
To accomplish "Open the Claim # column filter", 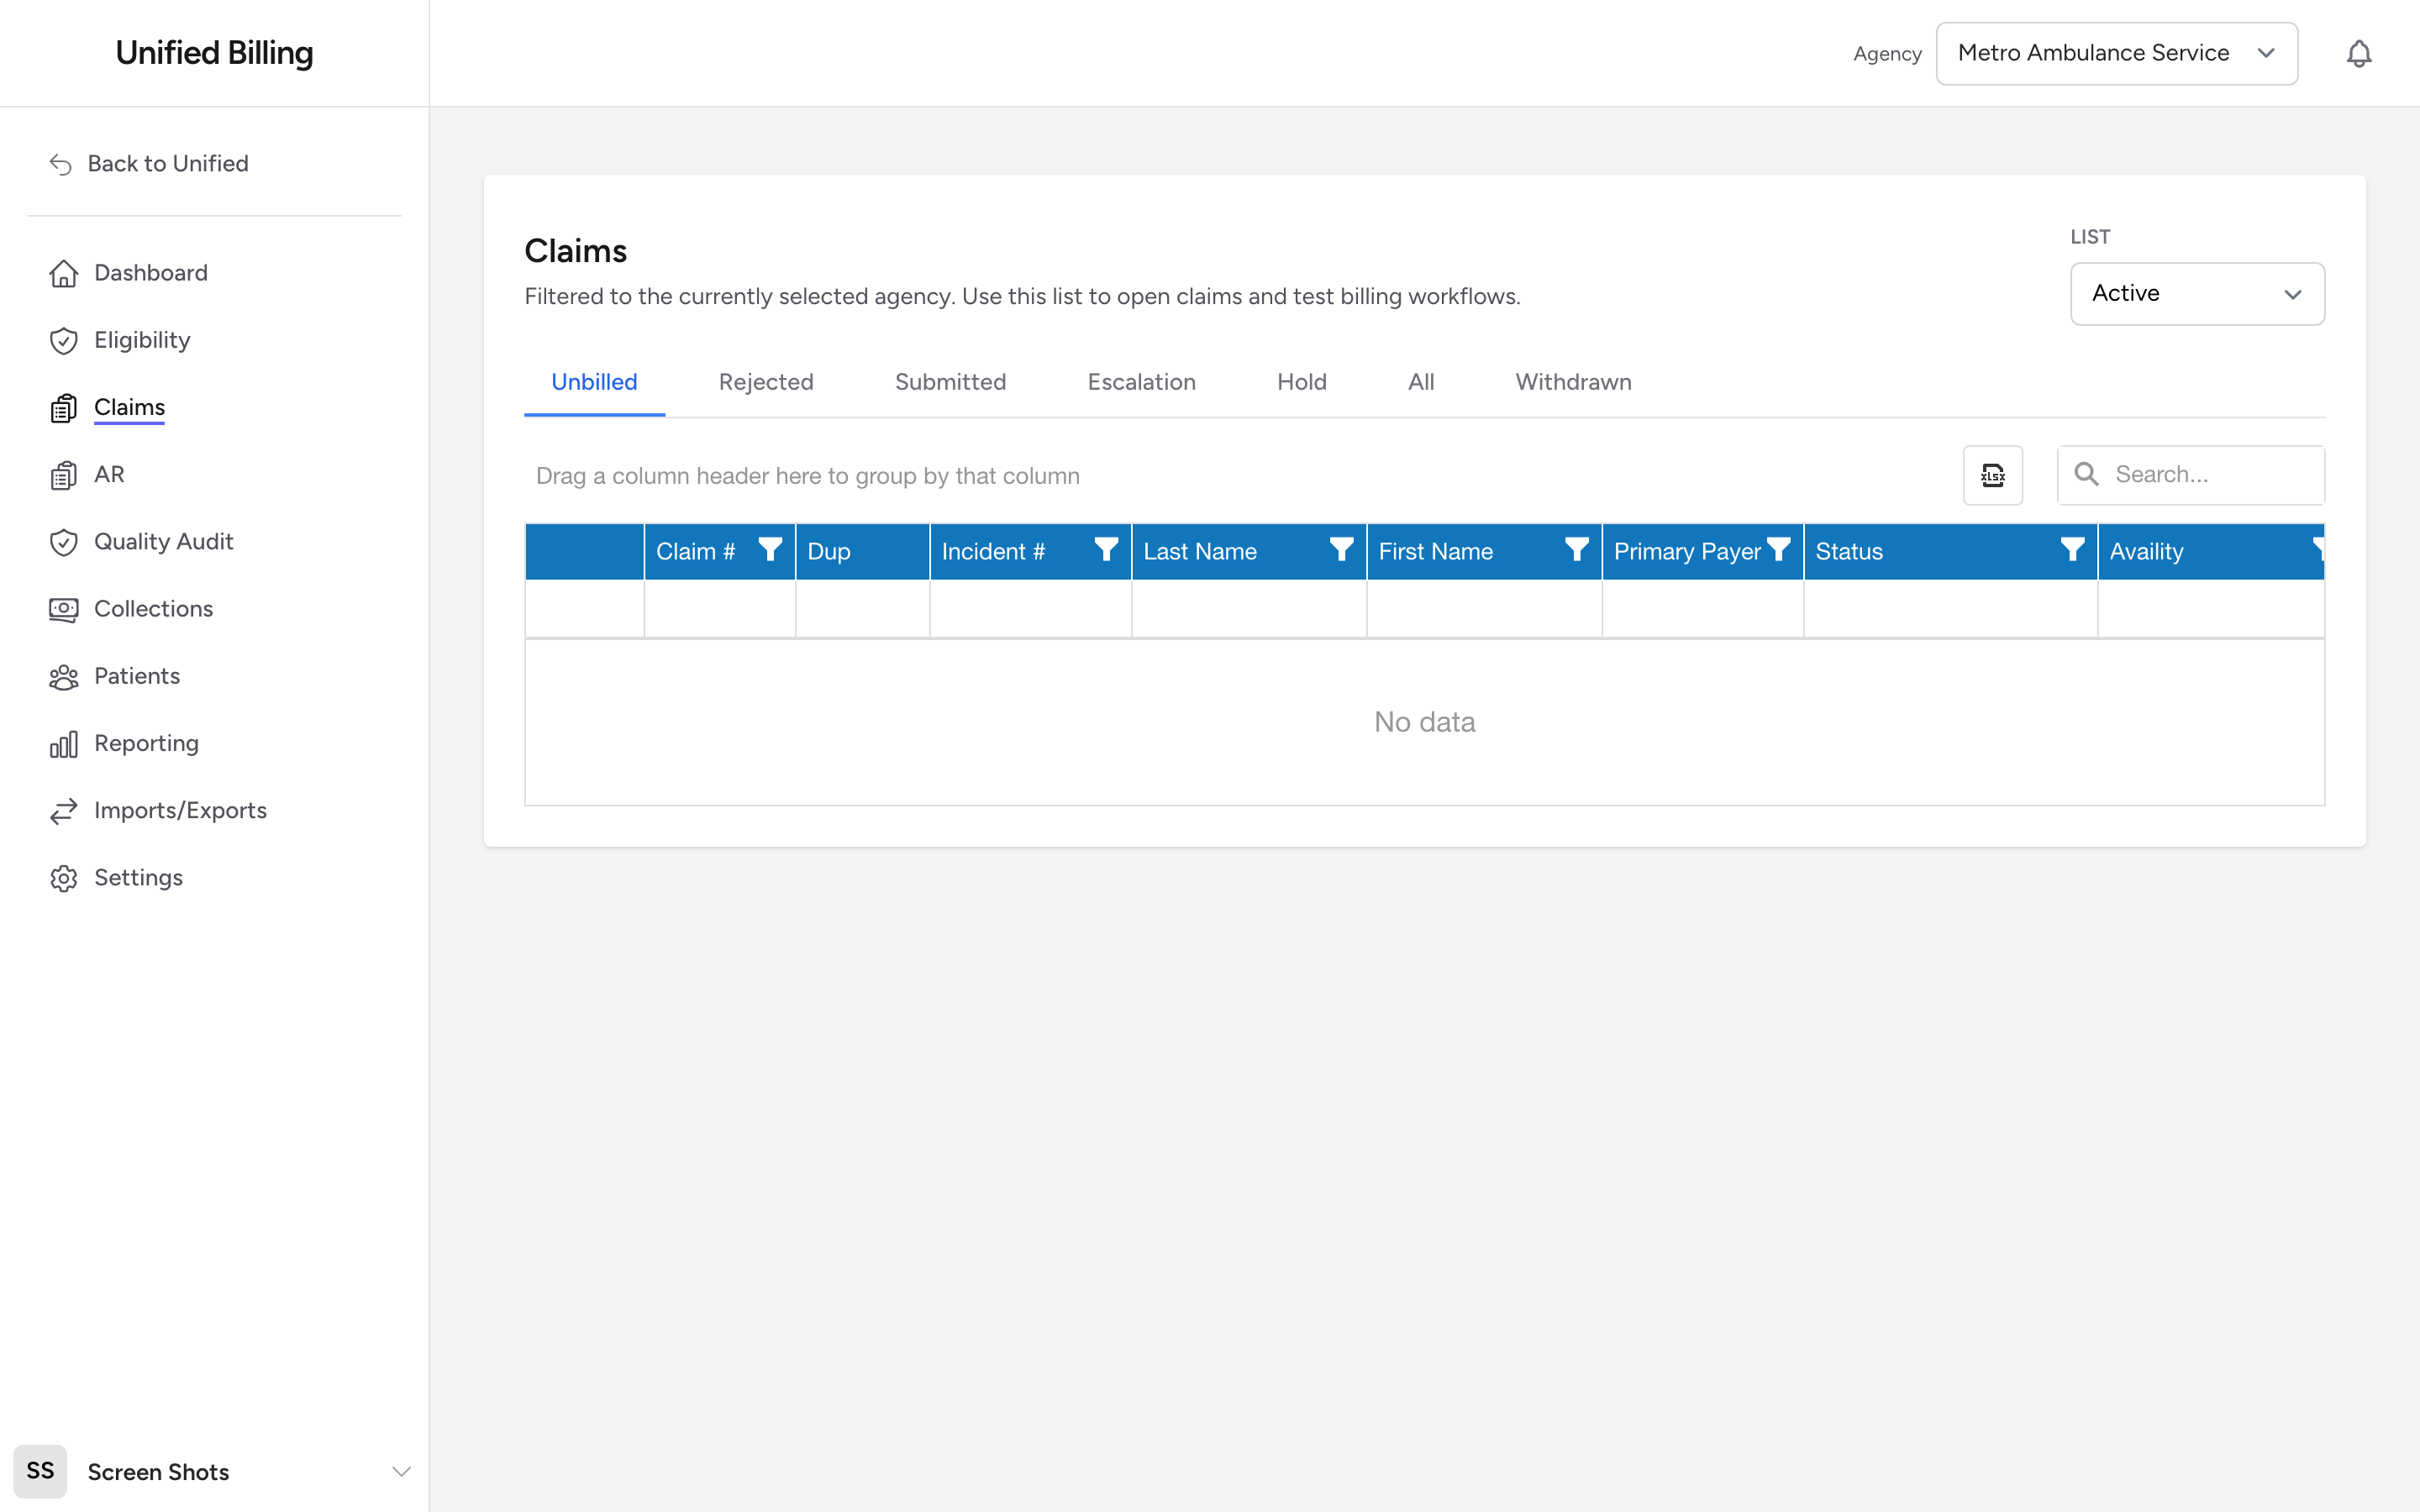I will point(770,550).
